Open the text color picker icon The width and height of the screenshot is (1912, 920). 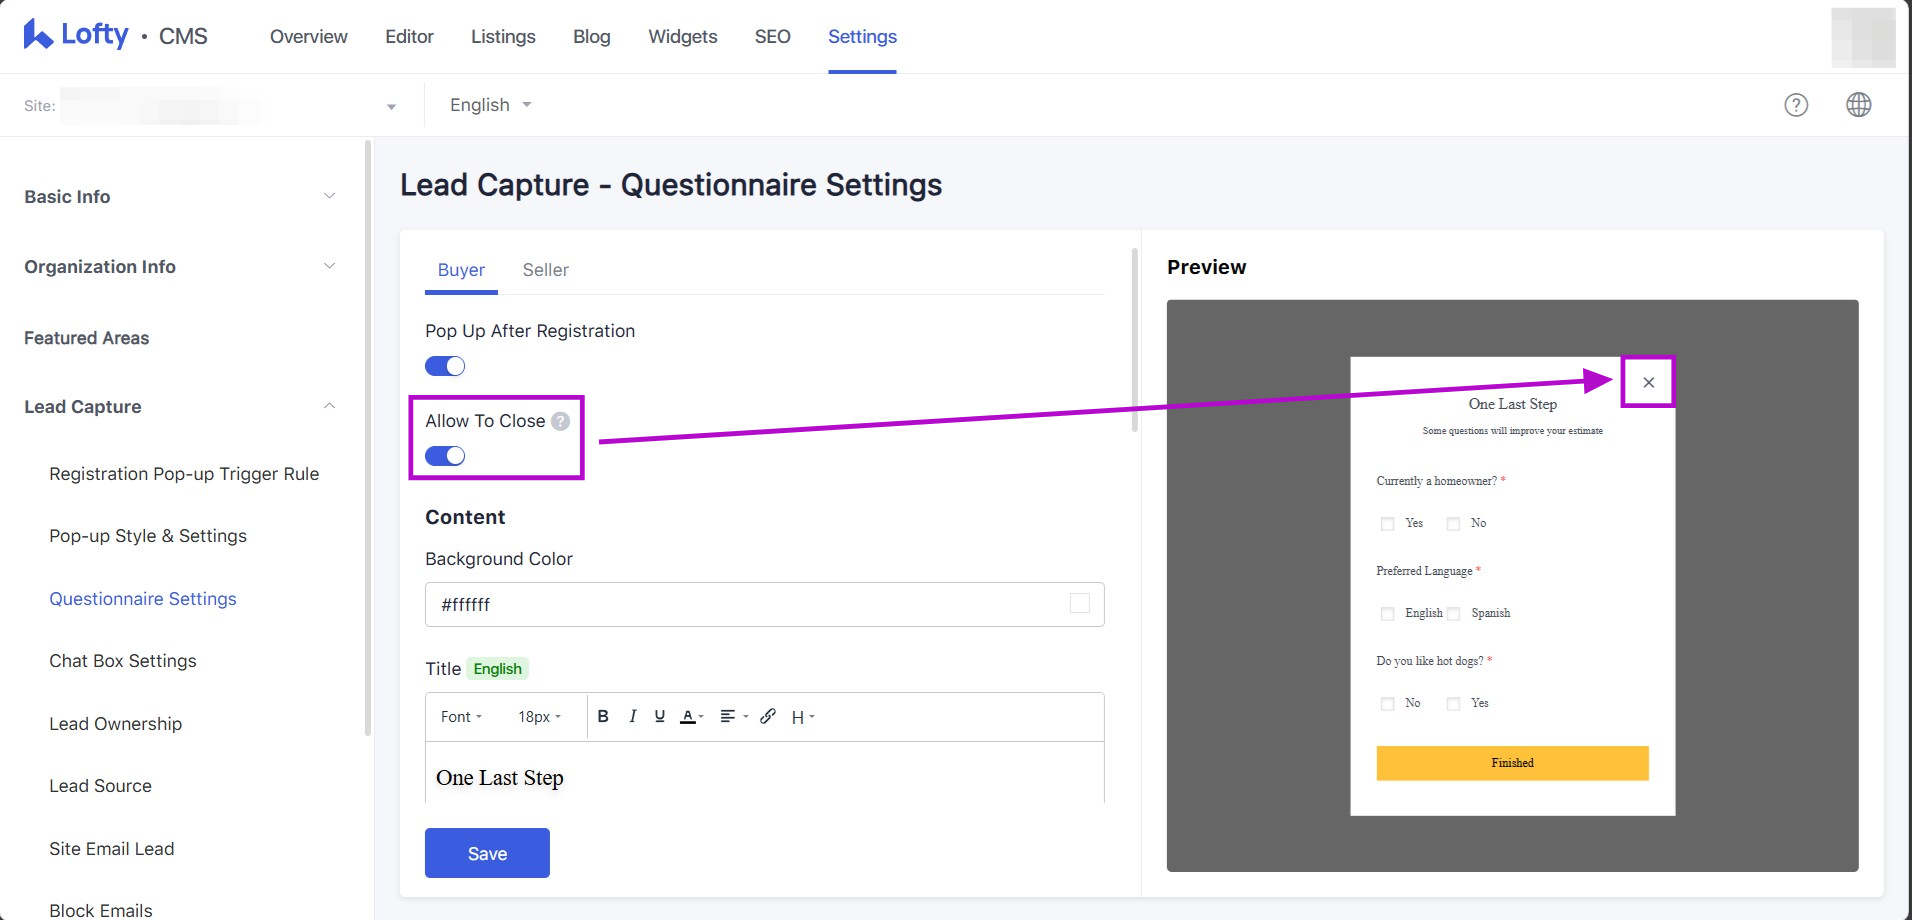tap(688, 716)
